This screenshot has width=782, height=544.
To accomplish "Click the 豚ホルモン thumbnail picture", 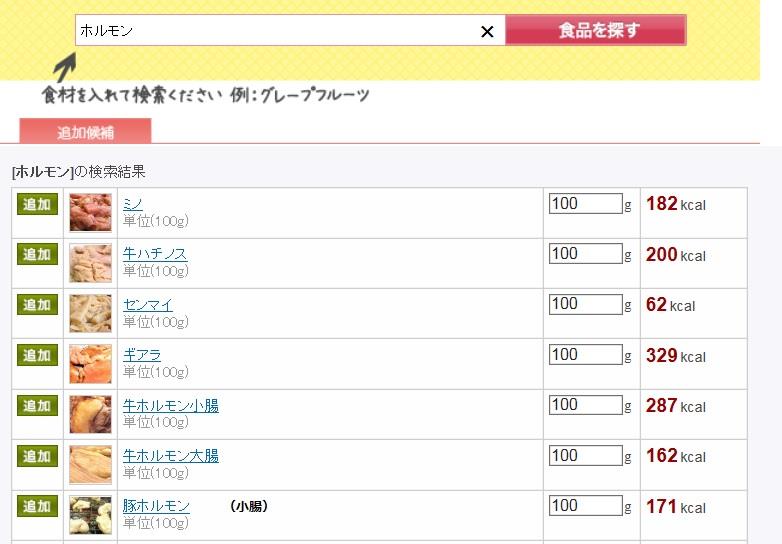I will point(90,515).
